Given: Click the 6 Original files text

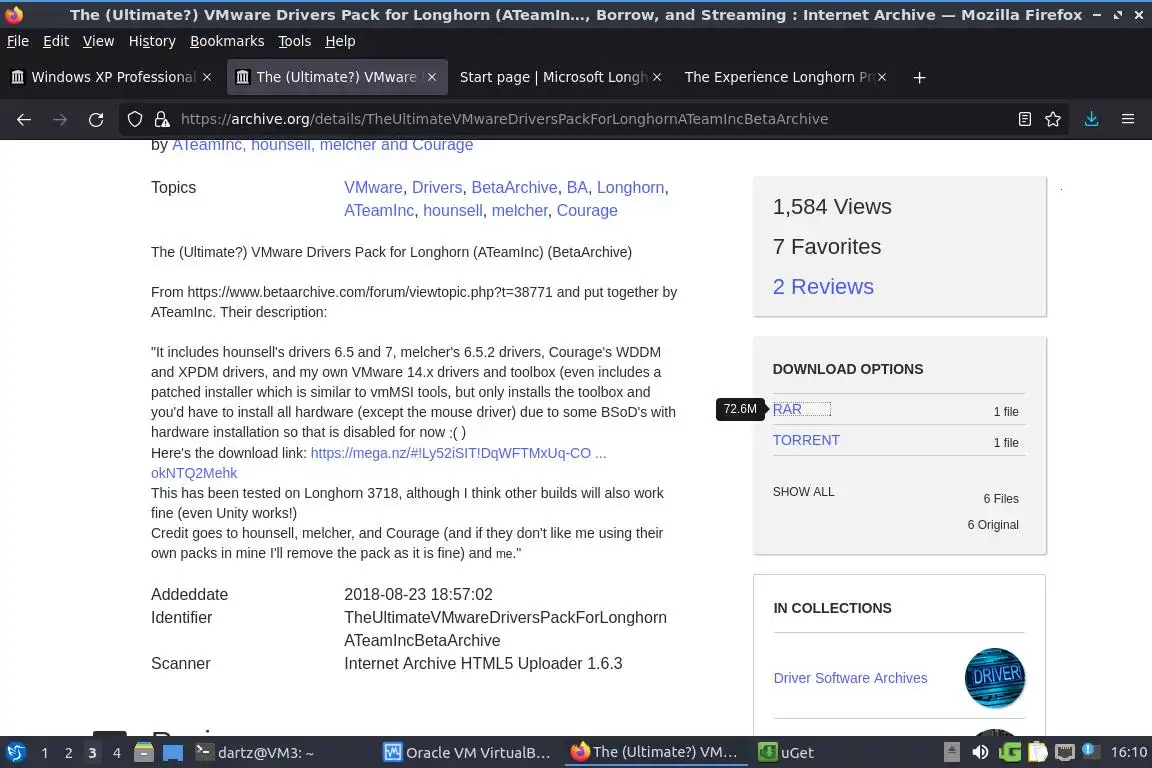Looking at the screenshot, I should click(x=993, y=525).
